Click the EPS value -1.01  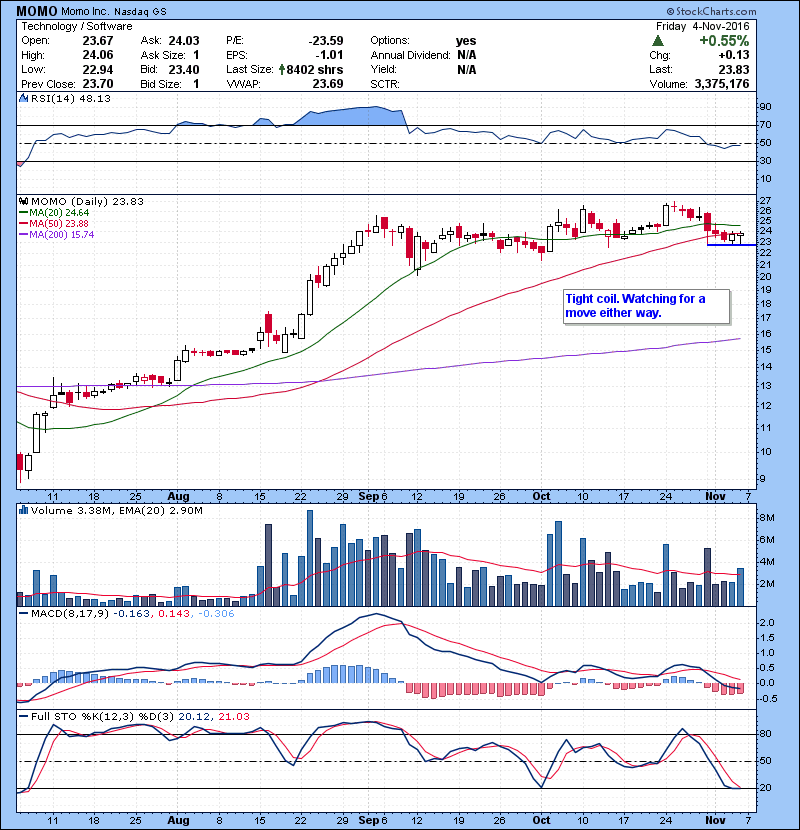pos(329,55)
